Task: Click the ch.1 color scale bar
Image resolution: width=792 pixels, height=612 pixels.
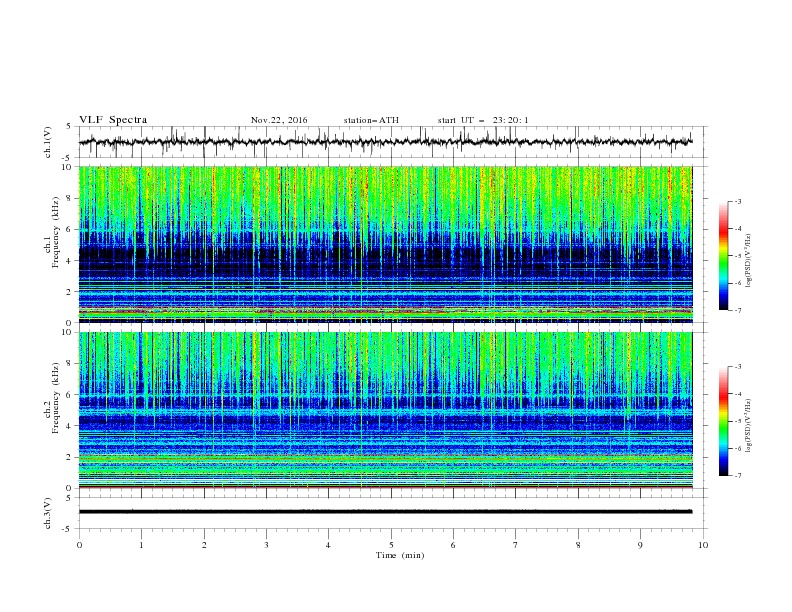Action: [723, 256]
